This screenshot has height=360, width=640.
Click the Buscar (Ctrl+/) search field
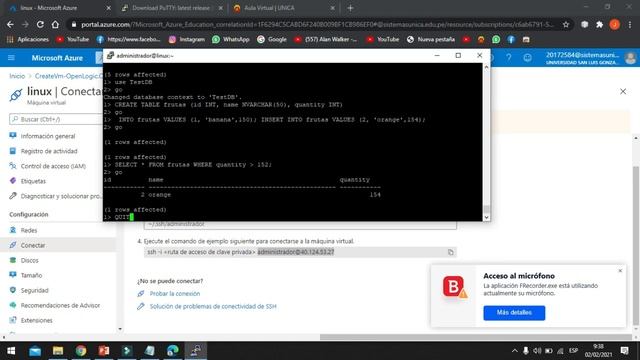56,119
